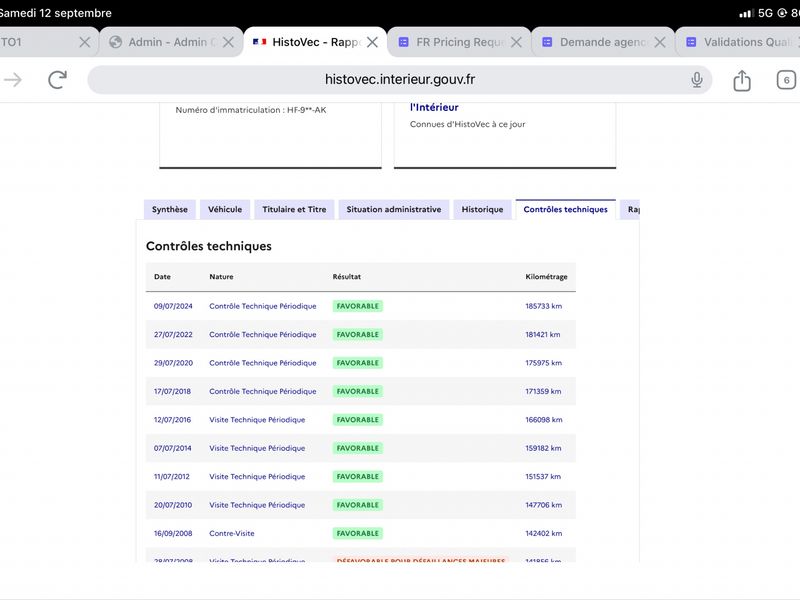Open the Historique tab
The height and width of the screenshot is (600, 800).
click(482, 209)
